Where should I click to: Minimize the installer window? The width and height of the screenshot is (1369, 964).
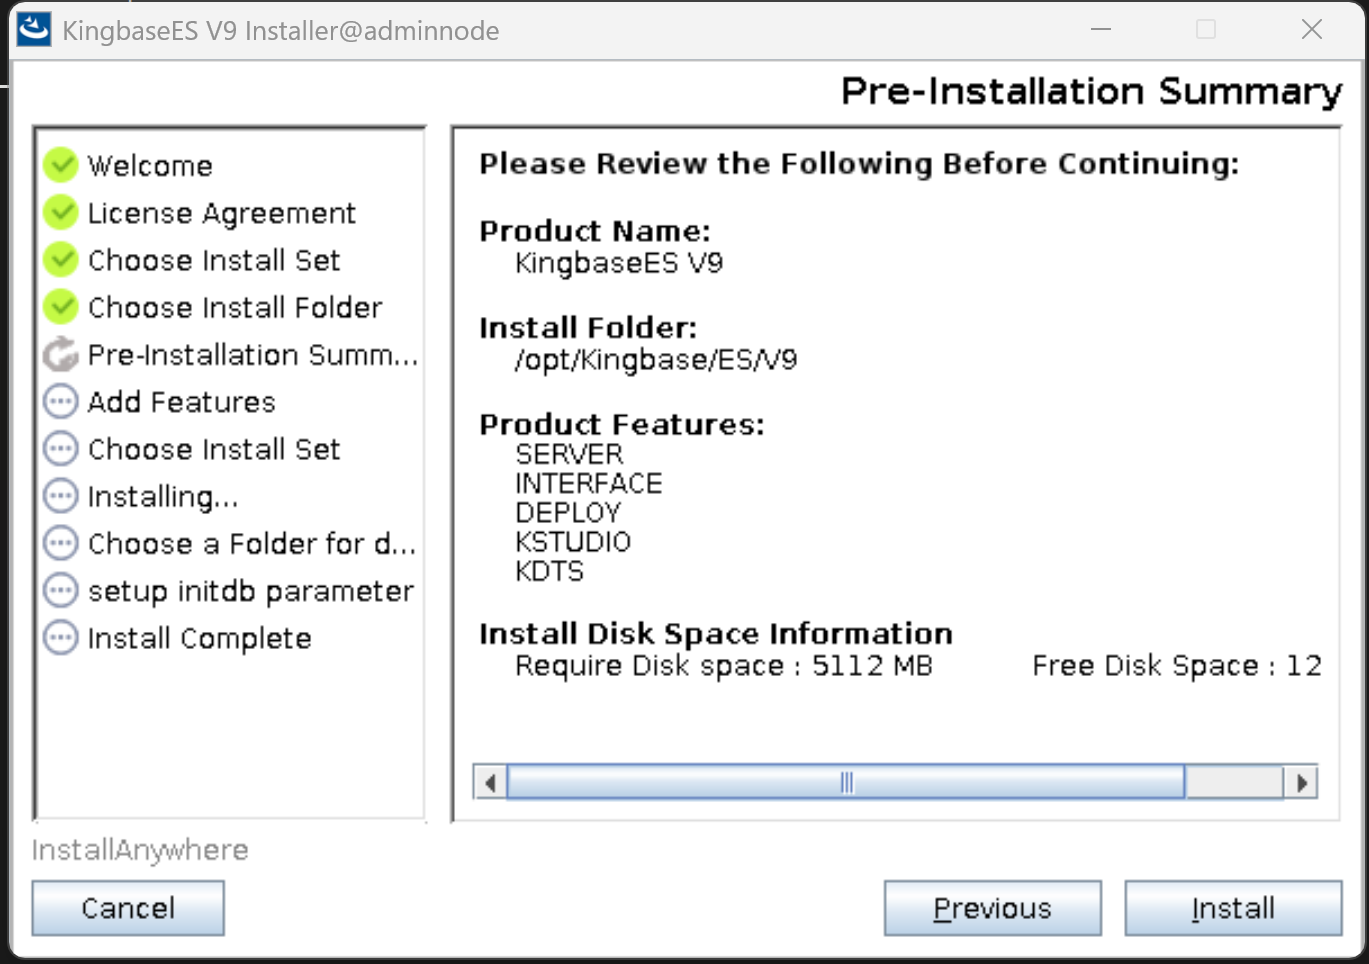click(x=1101, y=30)
